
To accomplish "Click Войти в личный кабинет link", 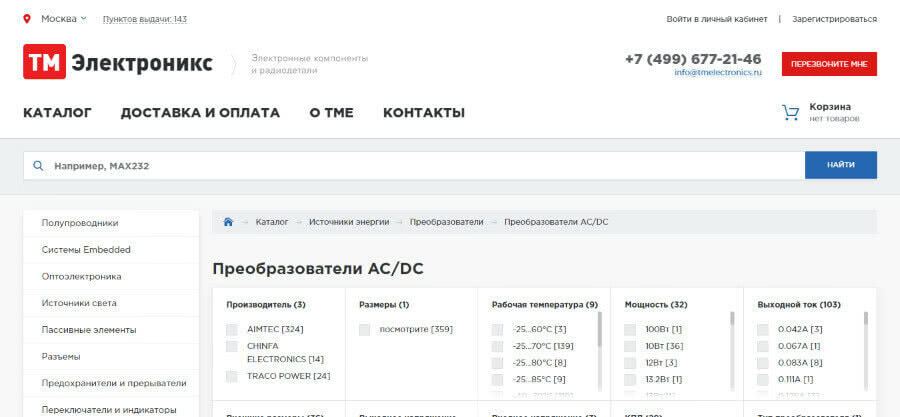I will point(717,19).
